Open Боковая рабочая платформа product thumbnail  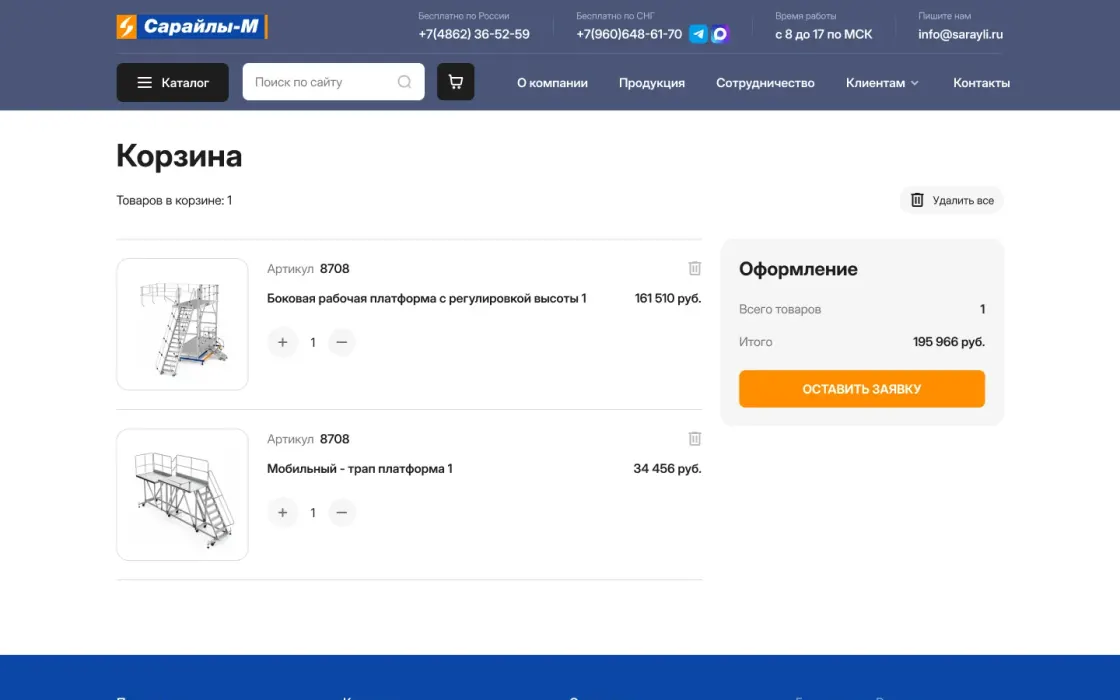click(182, 324)
